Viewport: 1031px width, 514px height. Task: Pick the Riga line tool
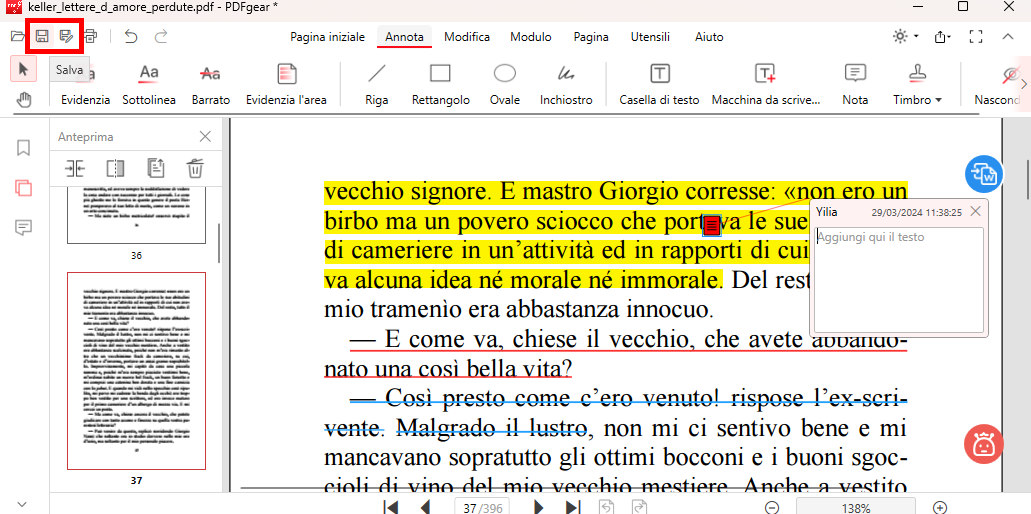click(377, 83)
